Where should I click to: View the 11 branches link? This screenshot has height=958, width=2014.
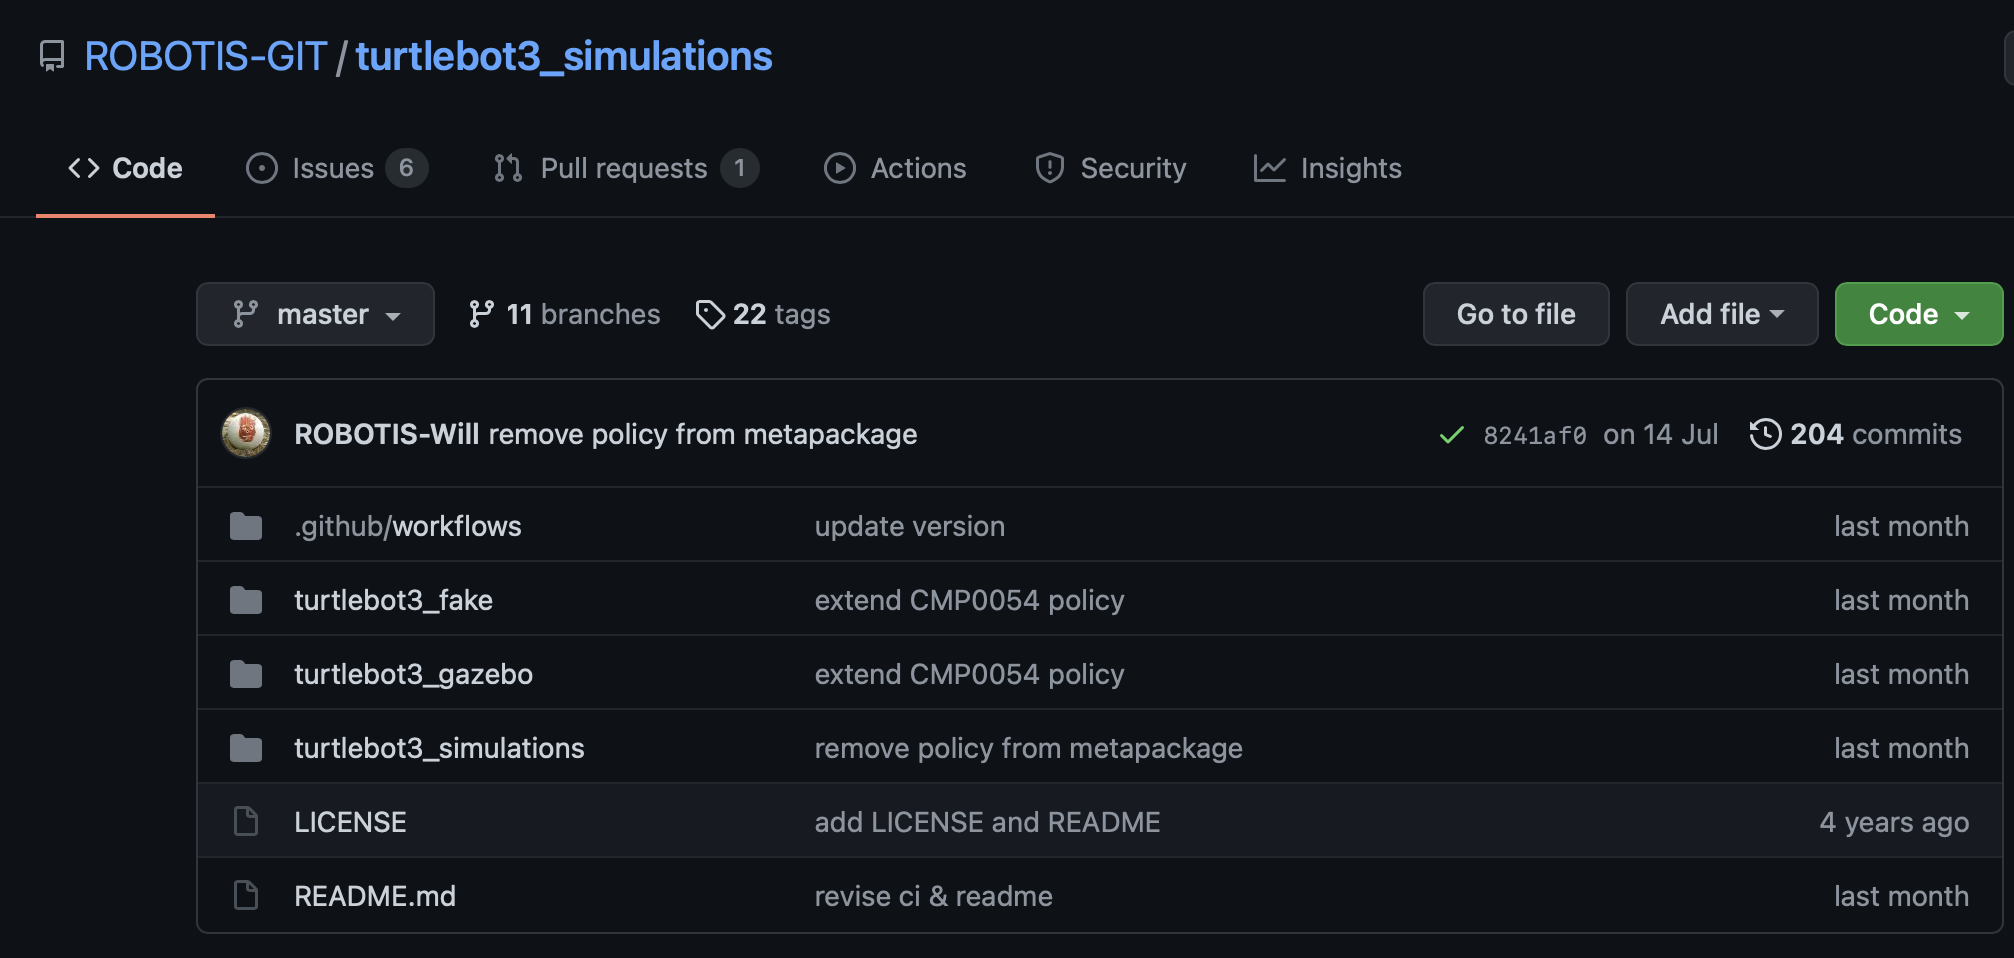564,314
